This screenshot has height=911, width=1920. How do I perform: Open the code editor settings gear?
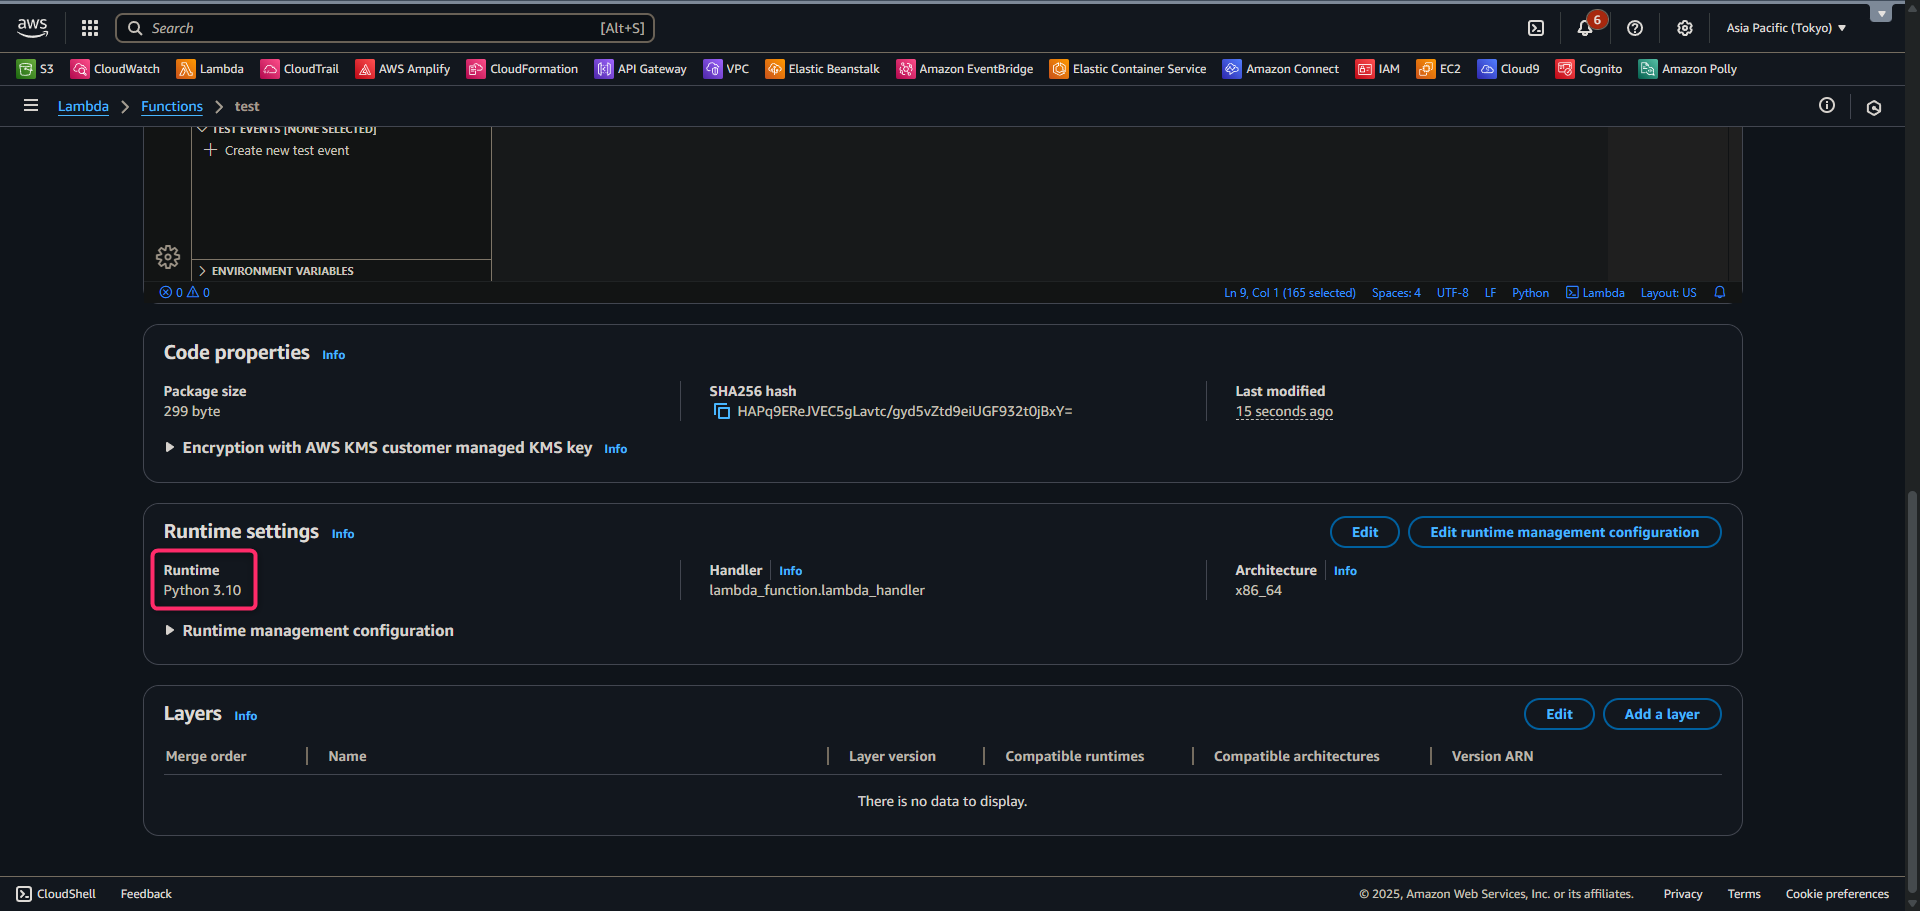point(168,257)
